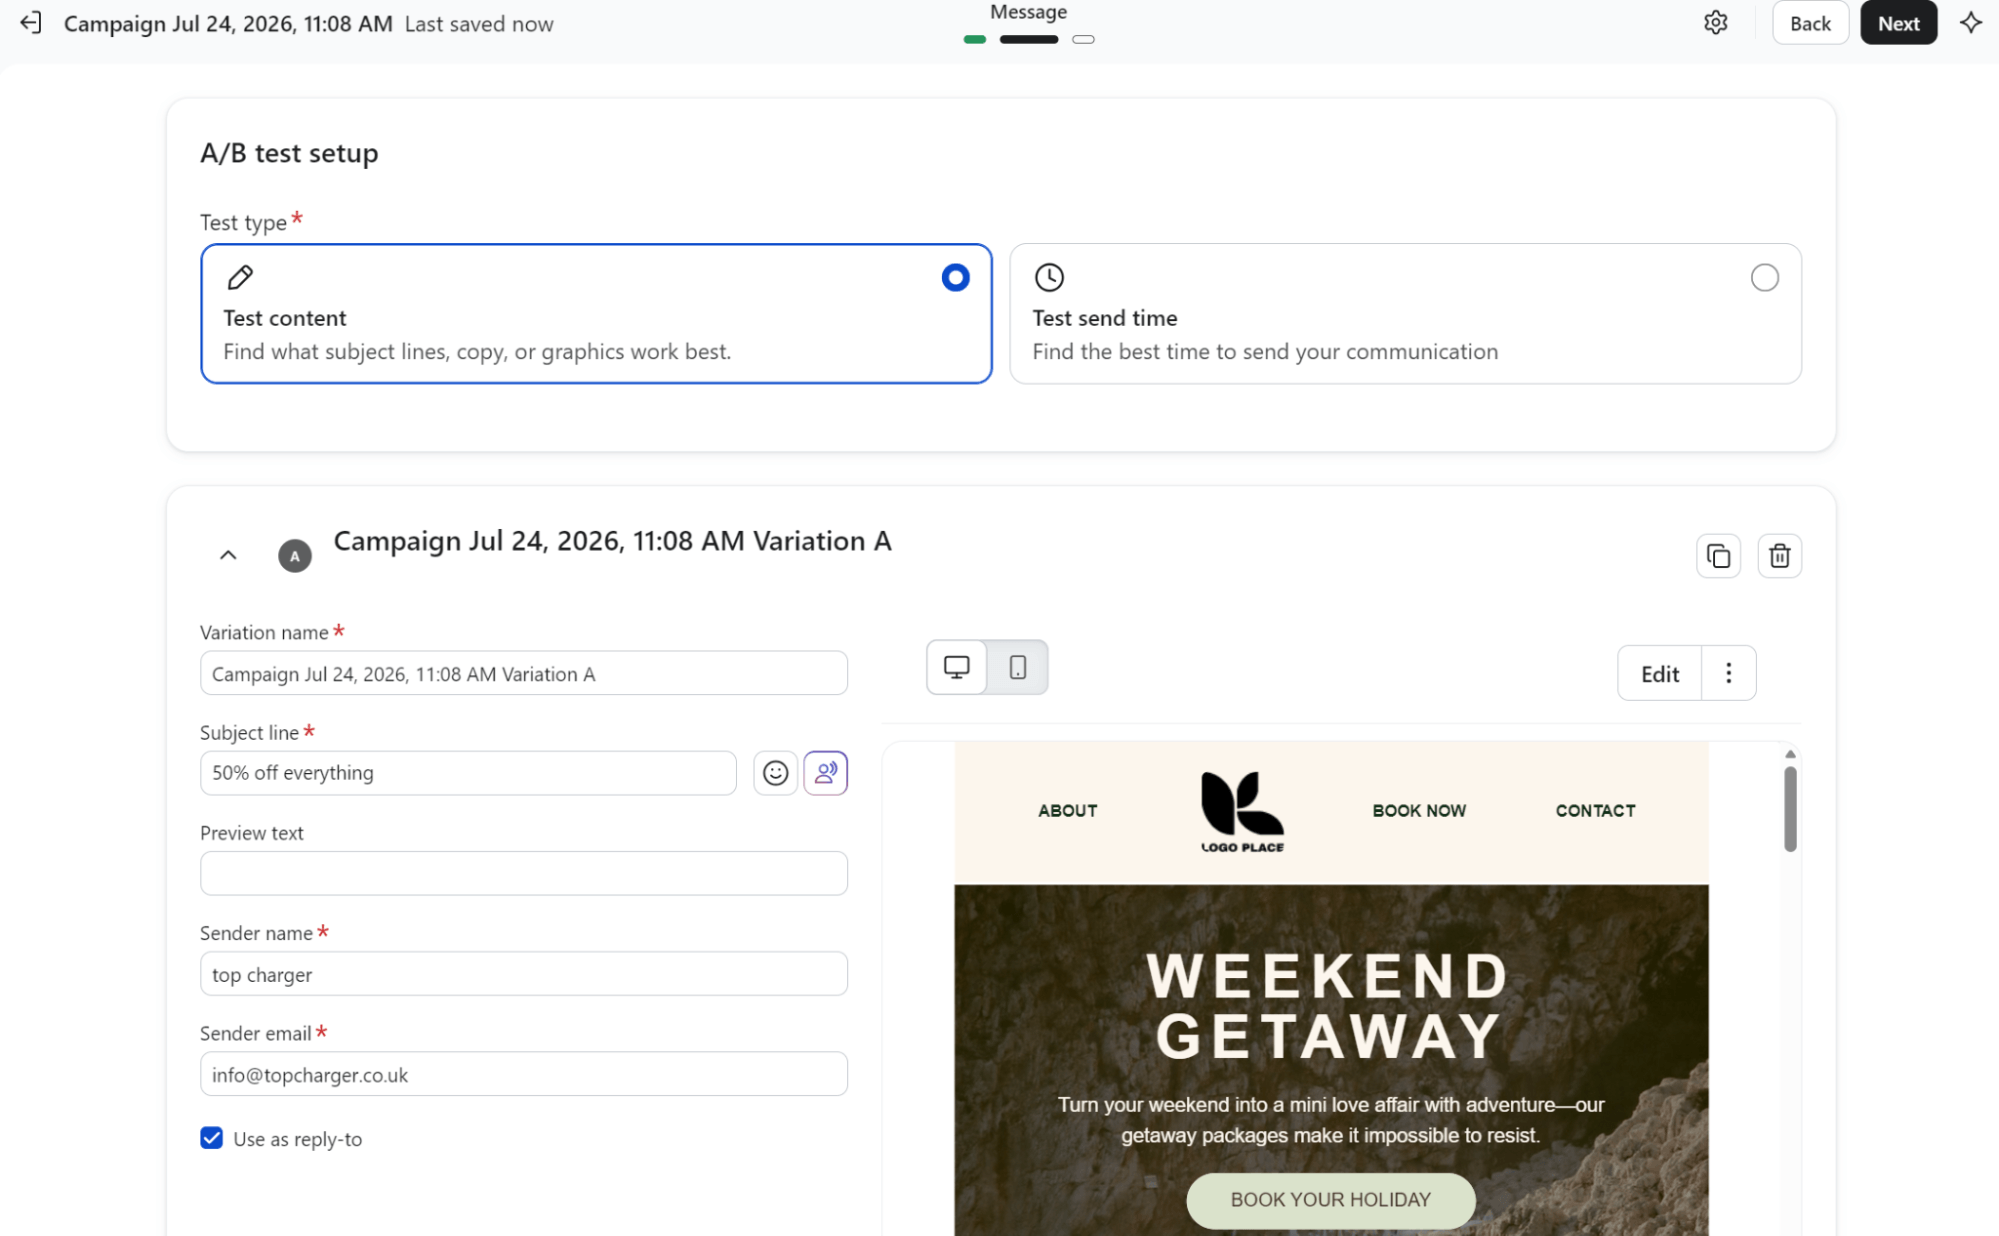The image size is (1999, 1236).
Task: Collapse the Variation A section chevron
Action: click(228, 556)
